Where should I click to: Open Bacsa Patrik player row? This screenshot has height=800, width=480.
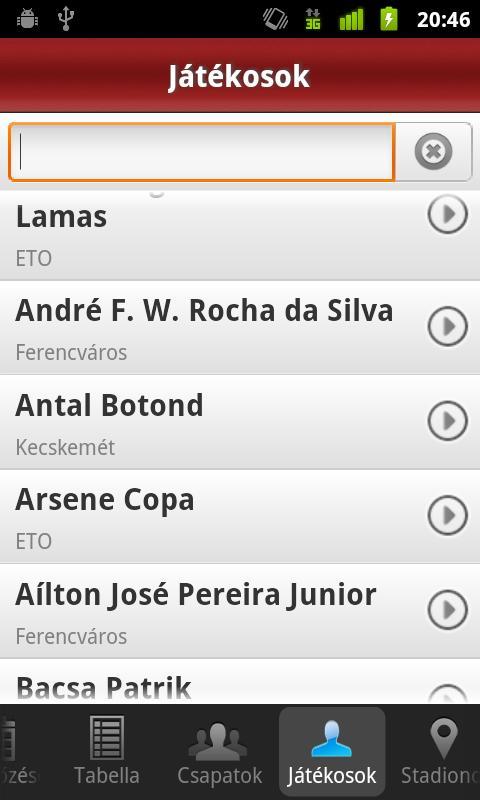click(240, 682)
